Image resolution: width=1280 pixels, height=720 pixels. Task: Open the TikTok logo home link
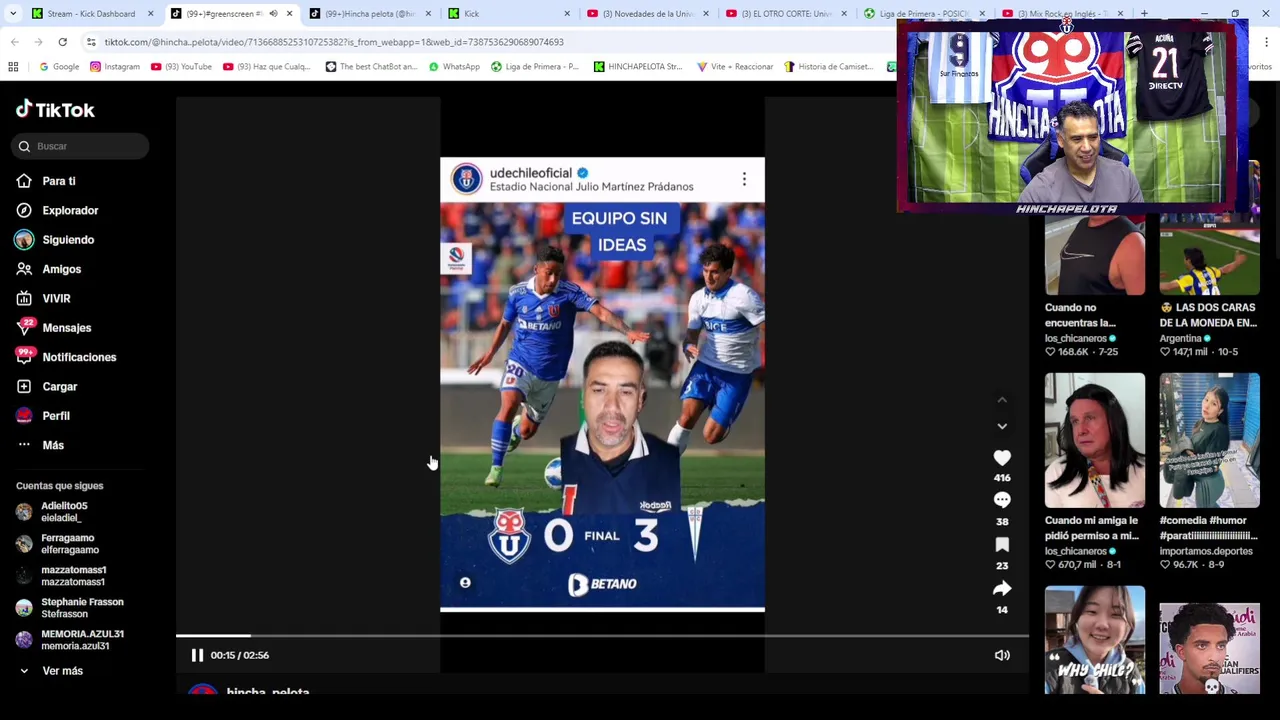(55, 110)
